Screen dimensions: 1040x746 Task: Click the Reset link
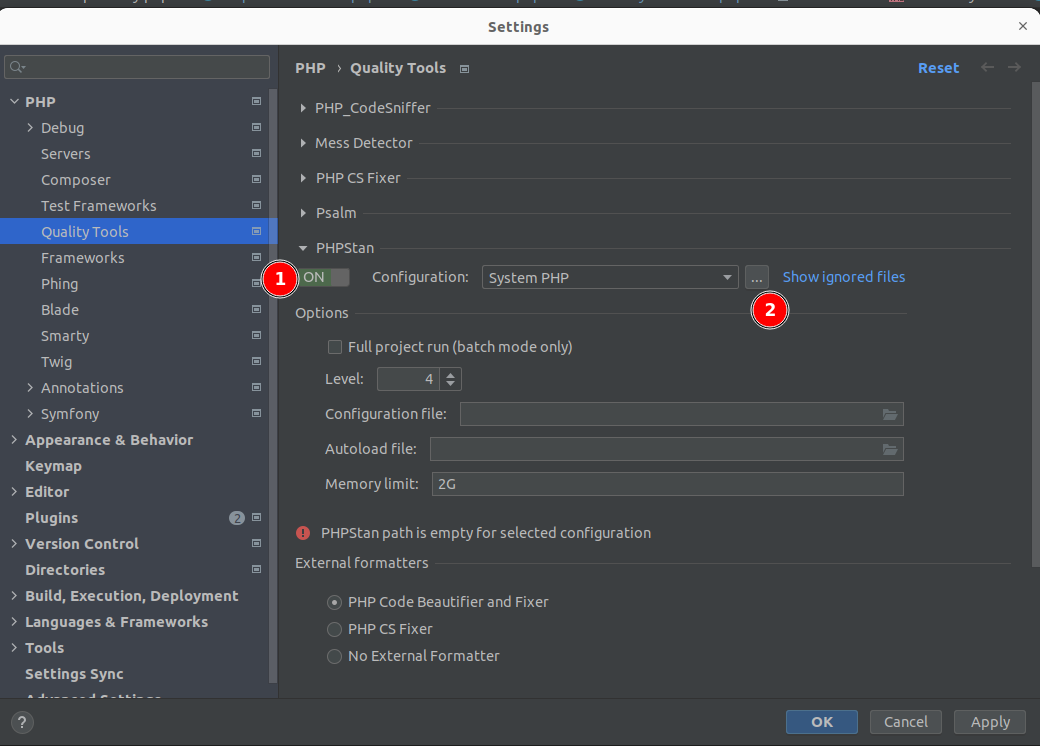938,68
